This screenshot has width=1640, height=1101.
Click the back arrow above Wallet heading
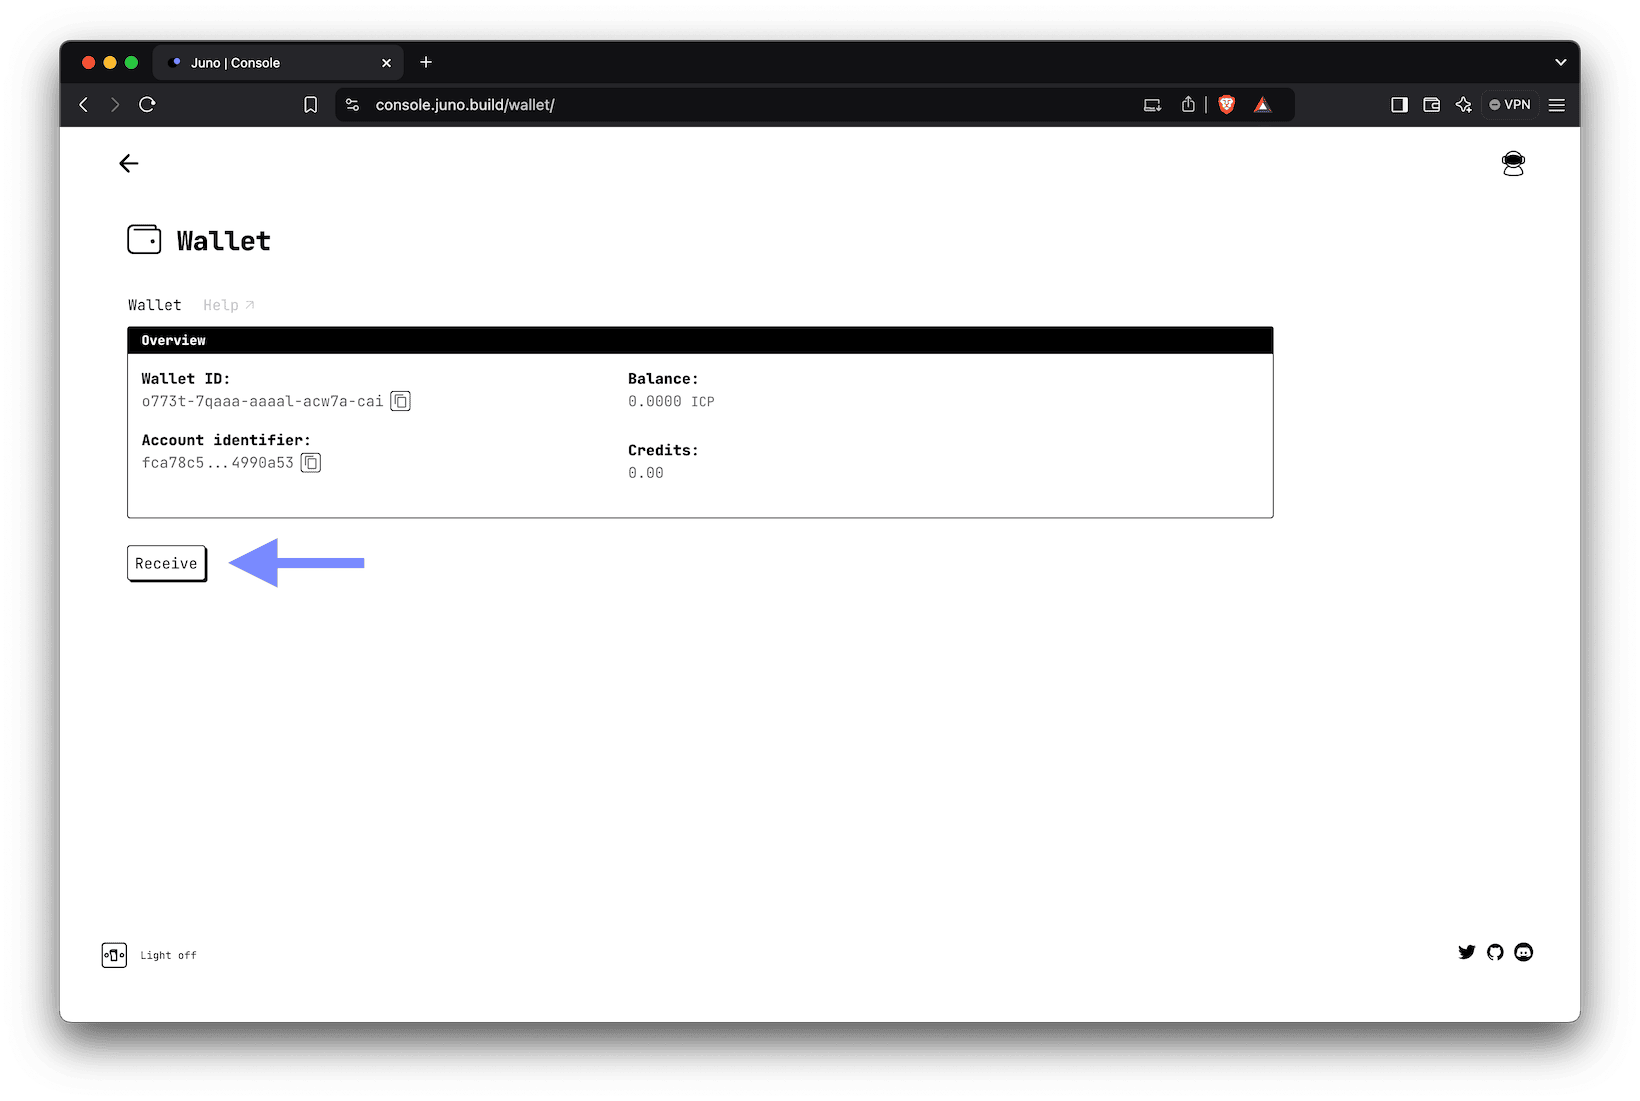click(x=128, y=163)
